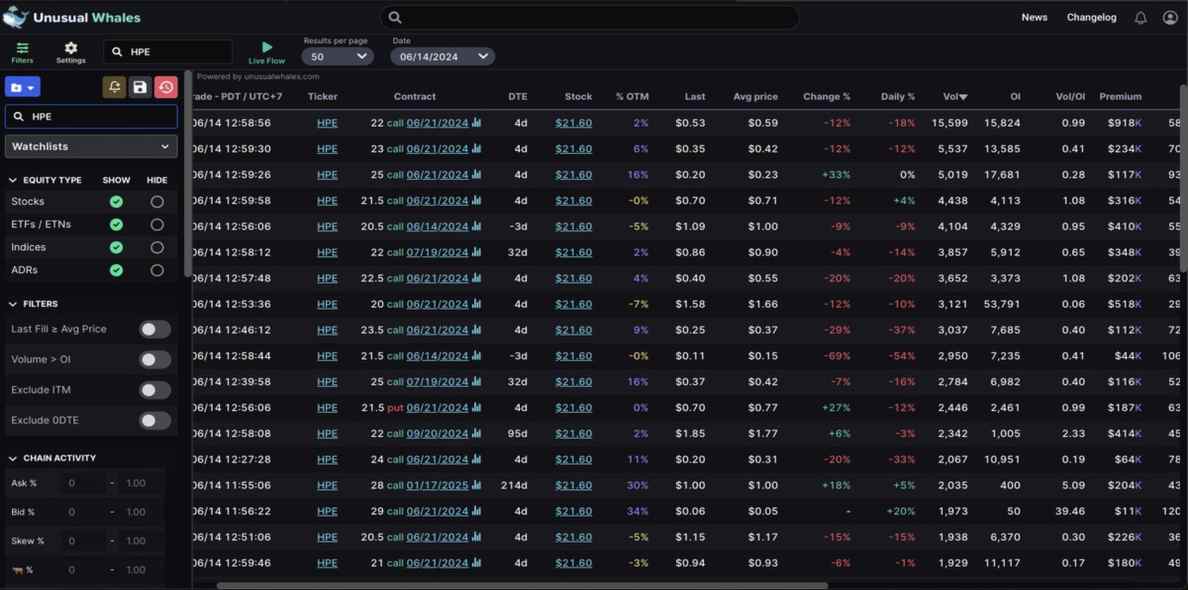Click the red reset history button
Image resolution: width=1188 pixels, height=590 pixels.
tap(166, 87)
